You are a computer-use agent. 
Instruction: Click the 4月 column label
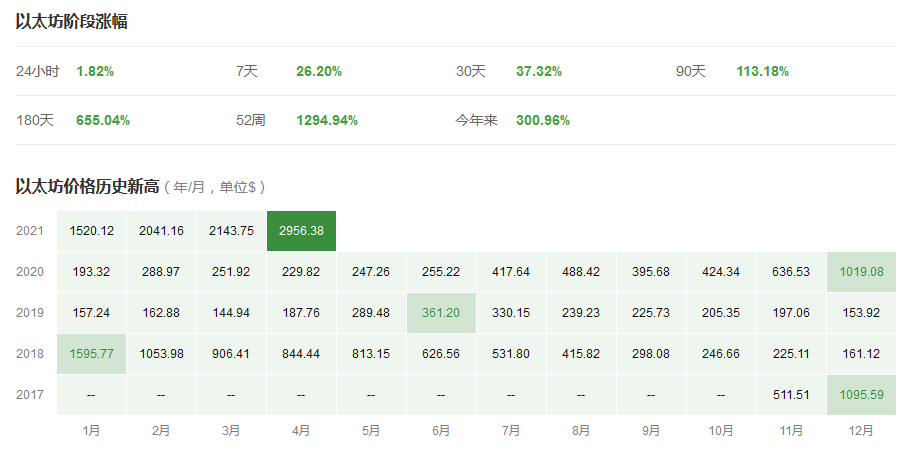(301, 431)
